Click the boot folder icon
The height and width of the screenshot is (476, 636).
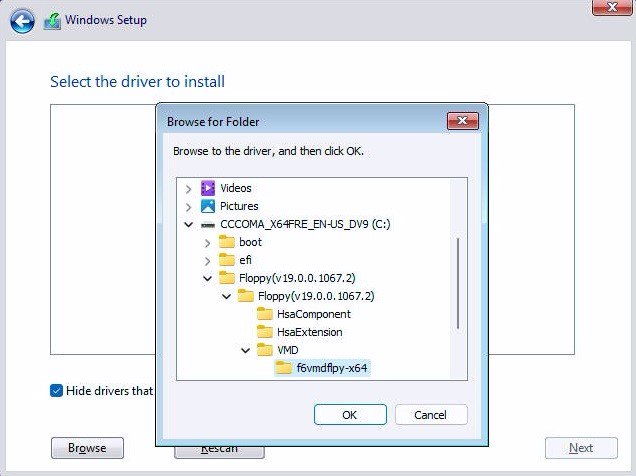point(227,242)
